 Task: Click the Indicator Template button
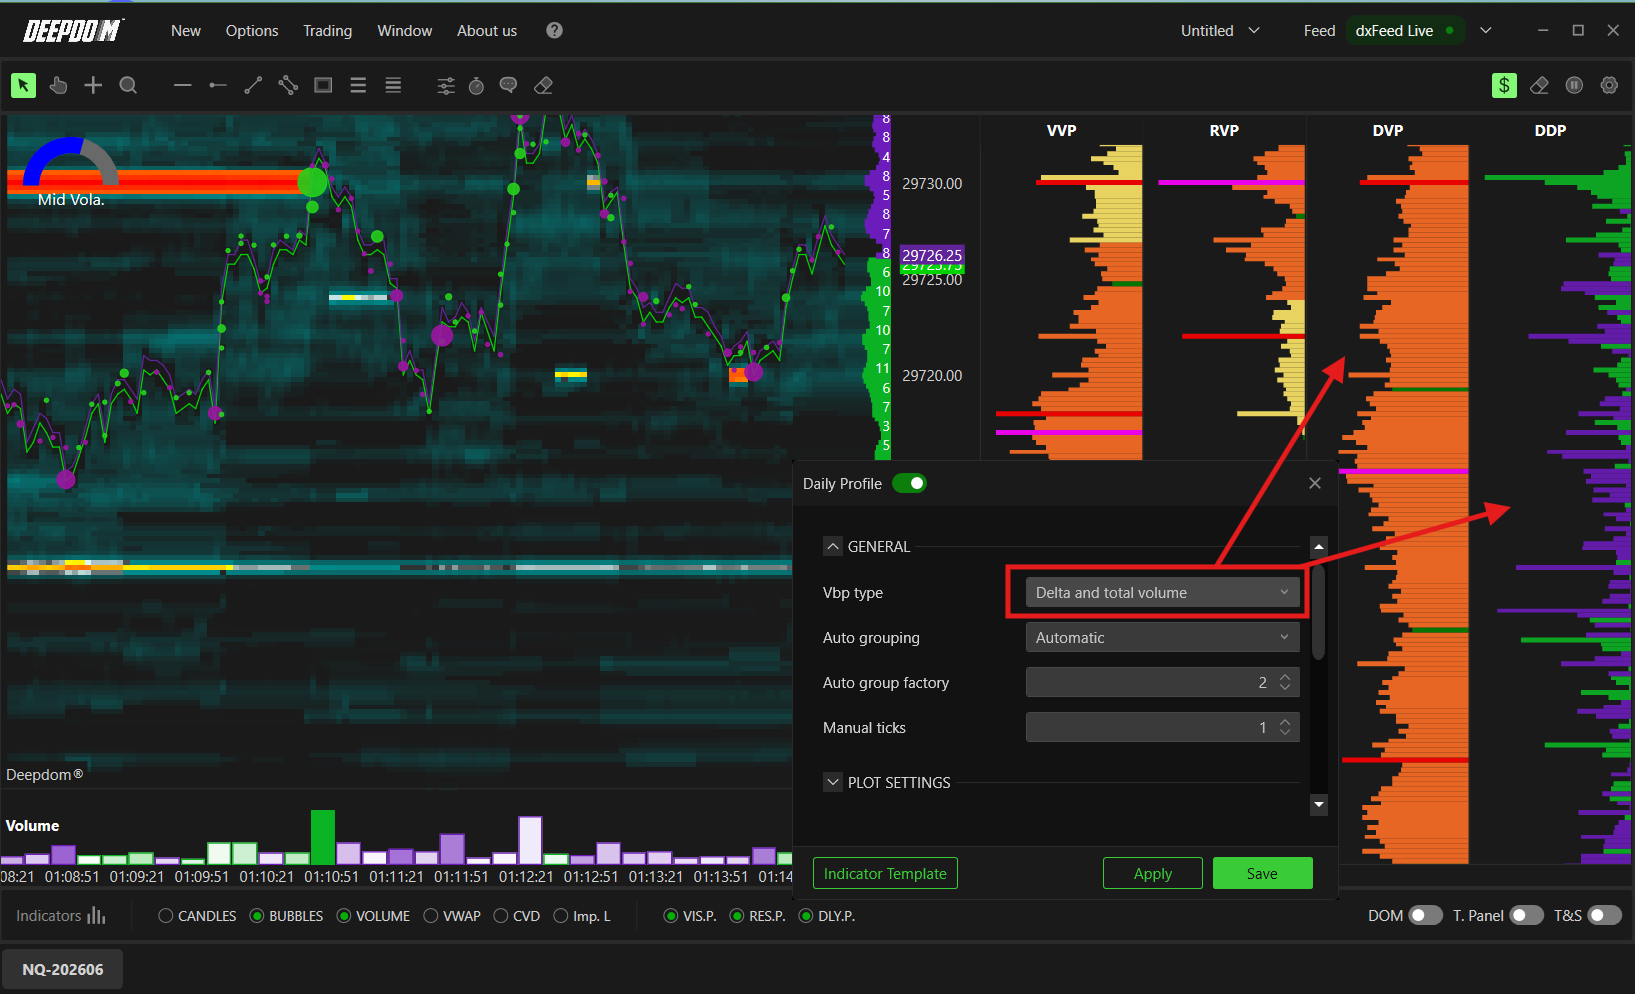[885, 874]
